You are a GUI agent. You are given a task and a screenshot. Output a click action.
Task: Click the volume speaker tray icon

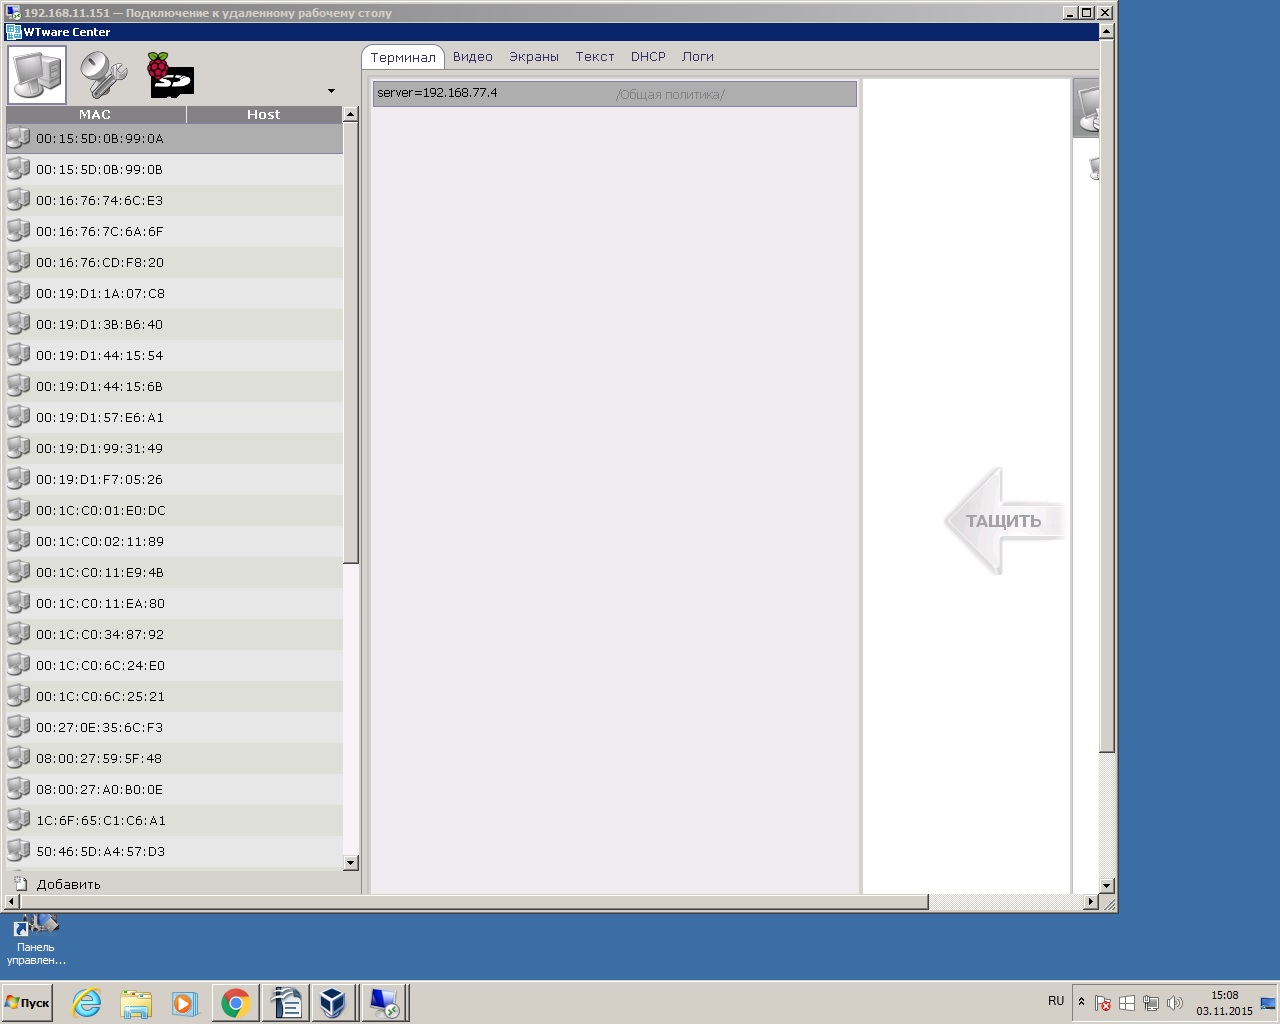[1175, 1003]
